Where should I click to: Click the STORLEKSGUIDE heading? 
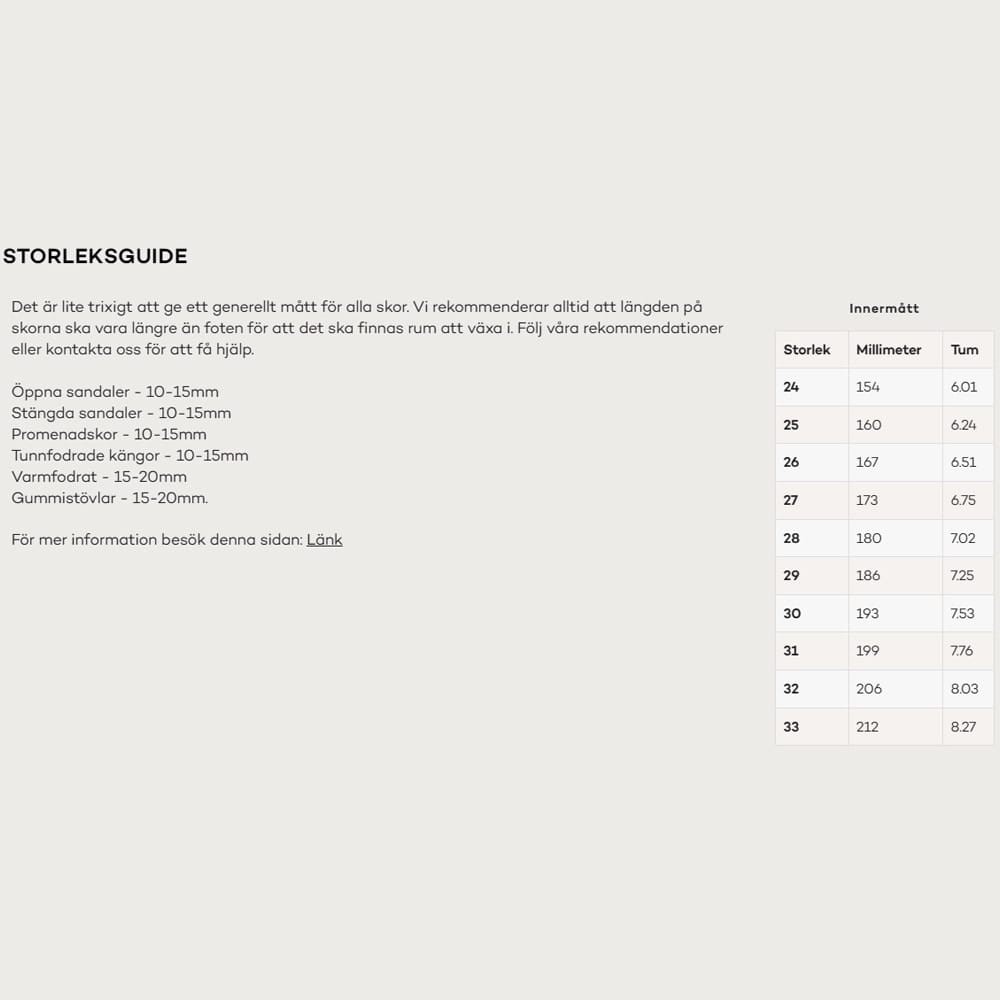[95, 256]
